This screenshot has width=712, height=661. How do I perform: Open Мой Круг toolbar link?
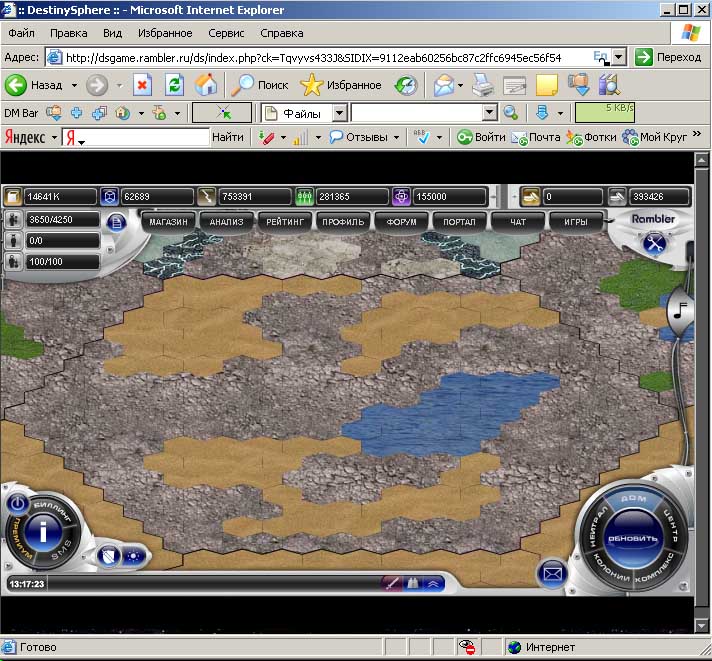[x=654, y=137]
